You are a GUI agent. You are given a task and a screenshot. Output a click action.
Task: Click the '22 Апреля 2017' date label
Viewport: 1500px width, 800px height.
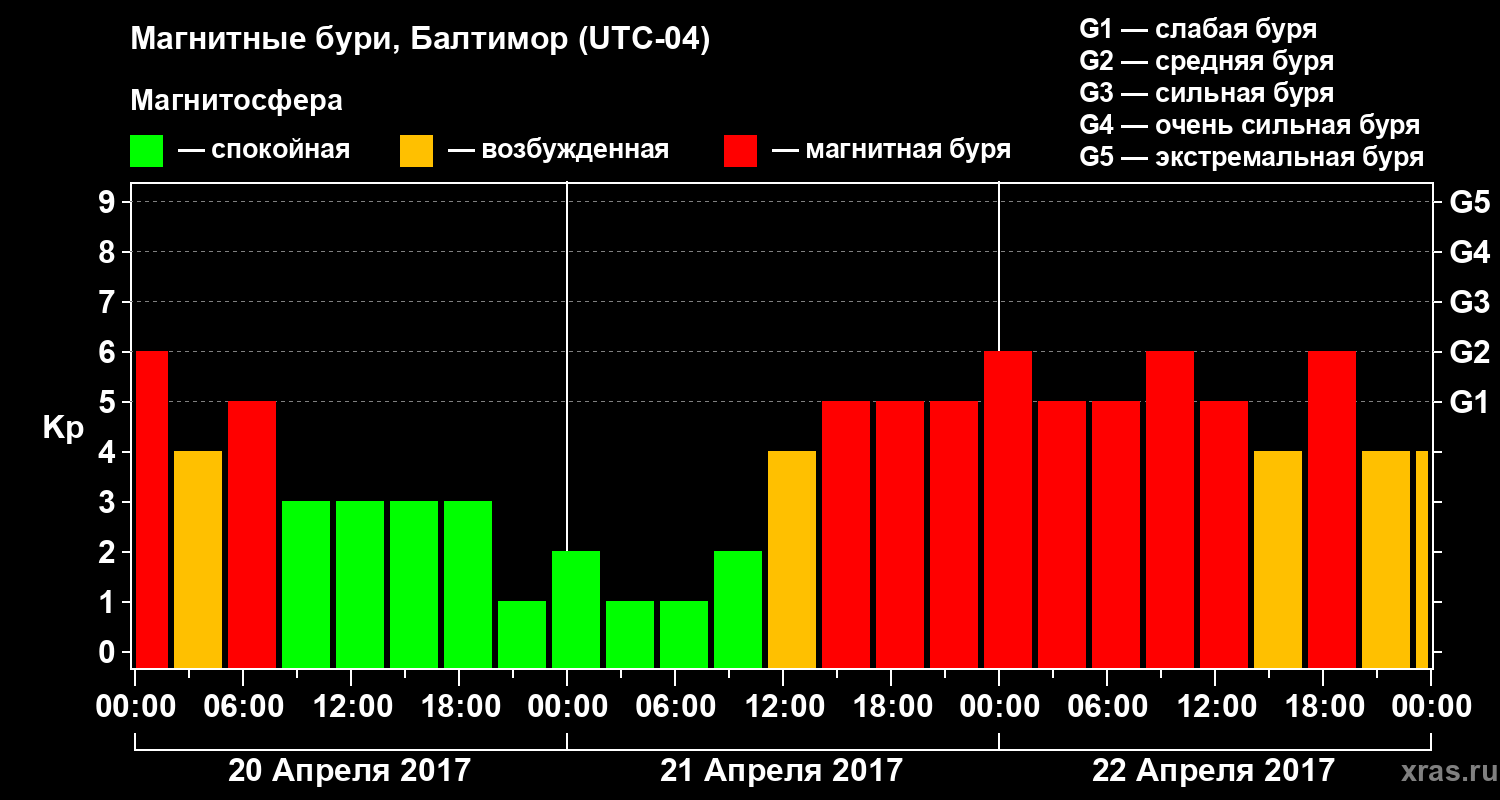point(1213,770)
